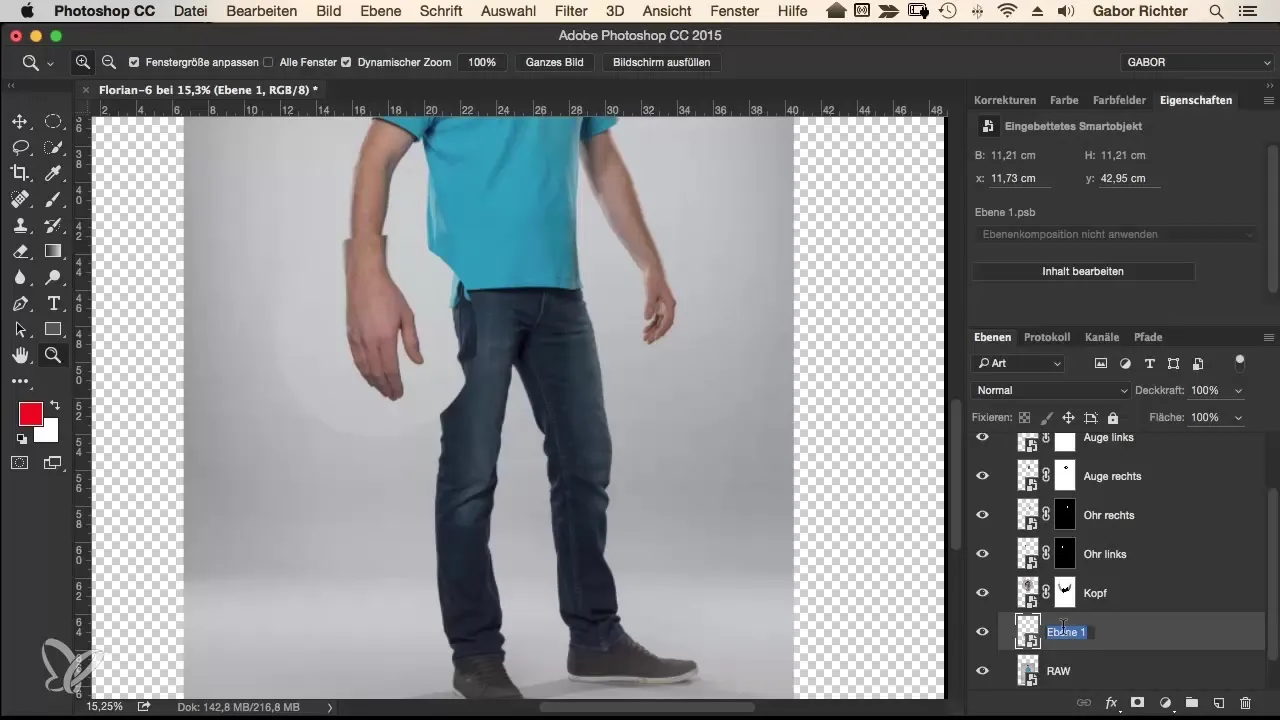This screenshot has height=720, width=1280.
Task: Open zoom tool preset picker arrow
Action: tap(50, 63)
